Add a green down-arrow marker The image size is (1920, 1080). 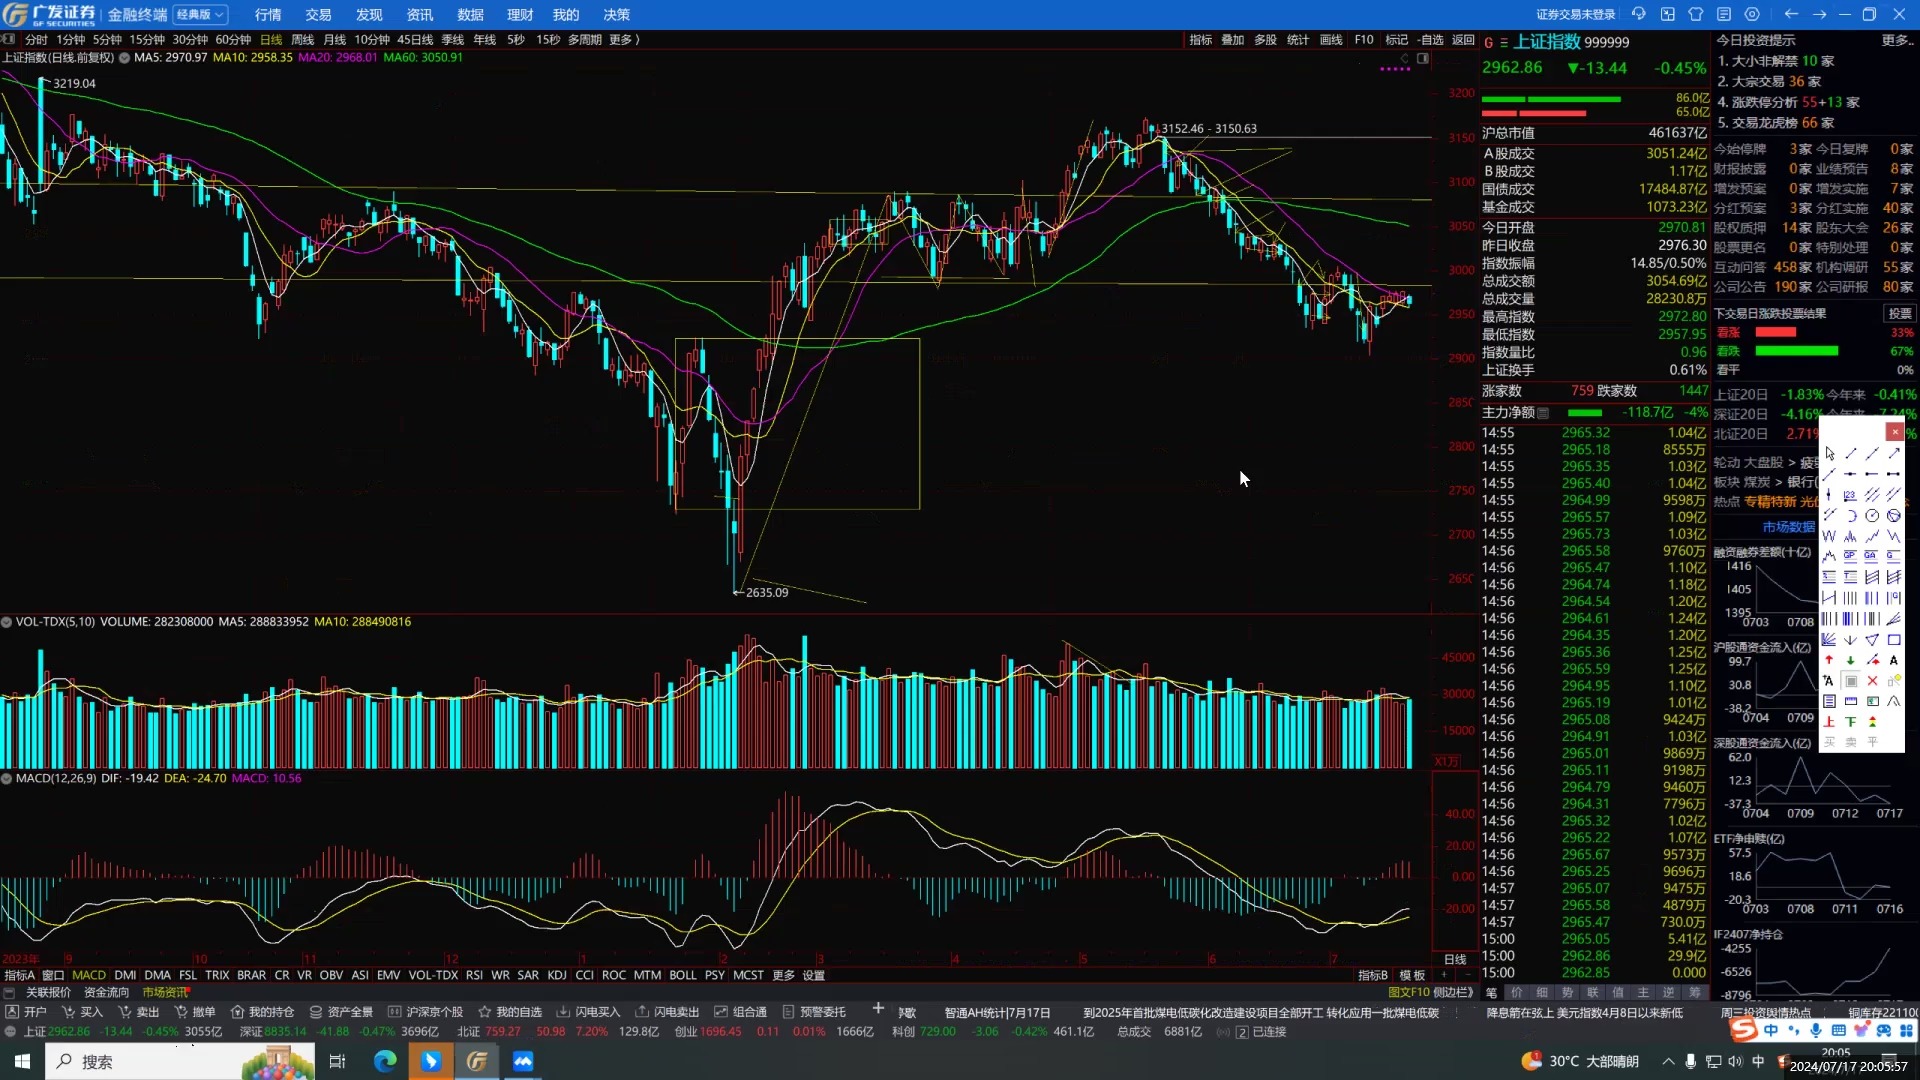(x=1850, y=660)
